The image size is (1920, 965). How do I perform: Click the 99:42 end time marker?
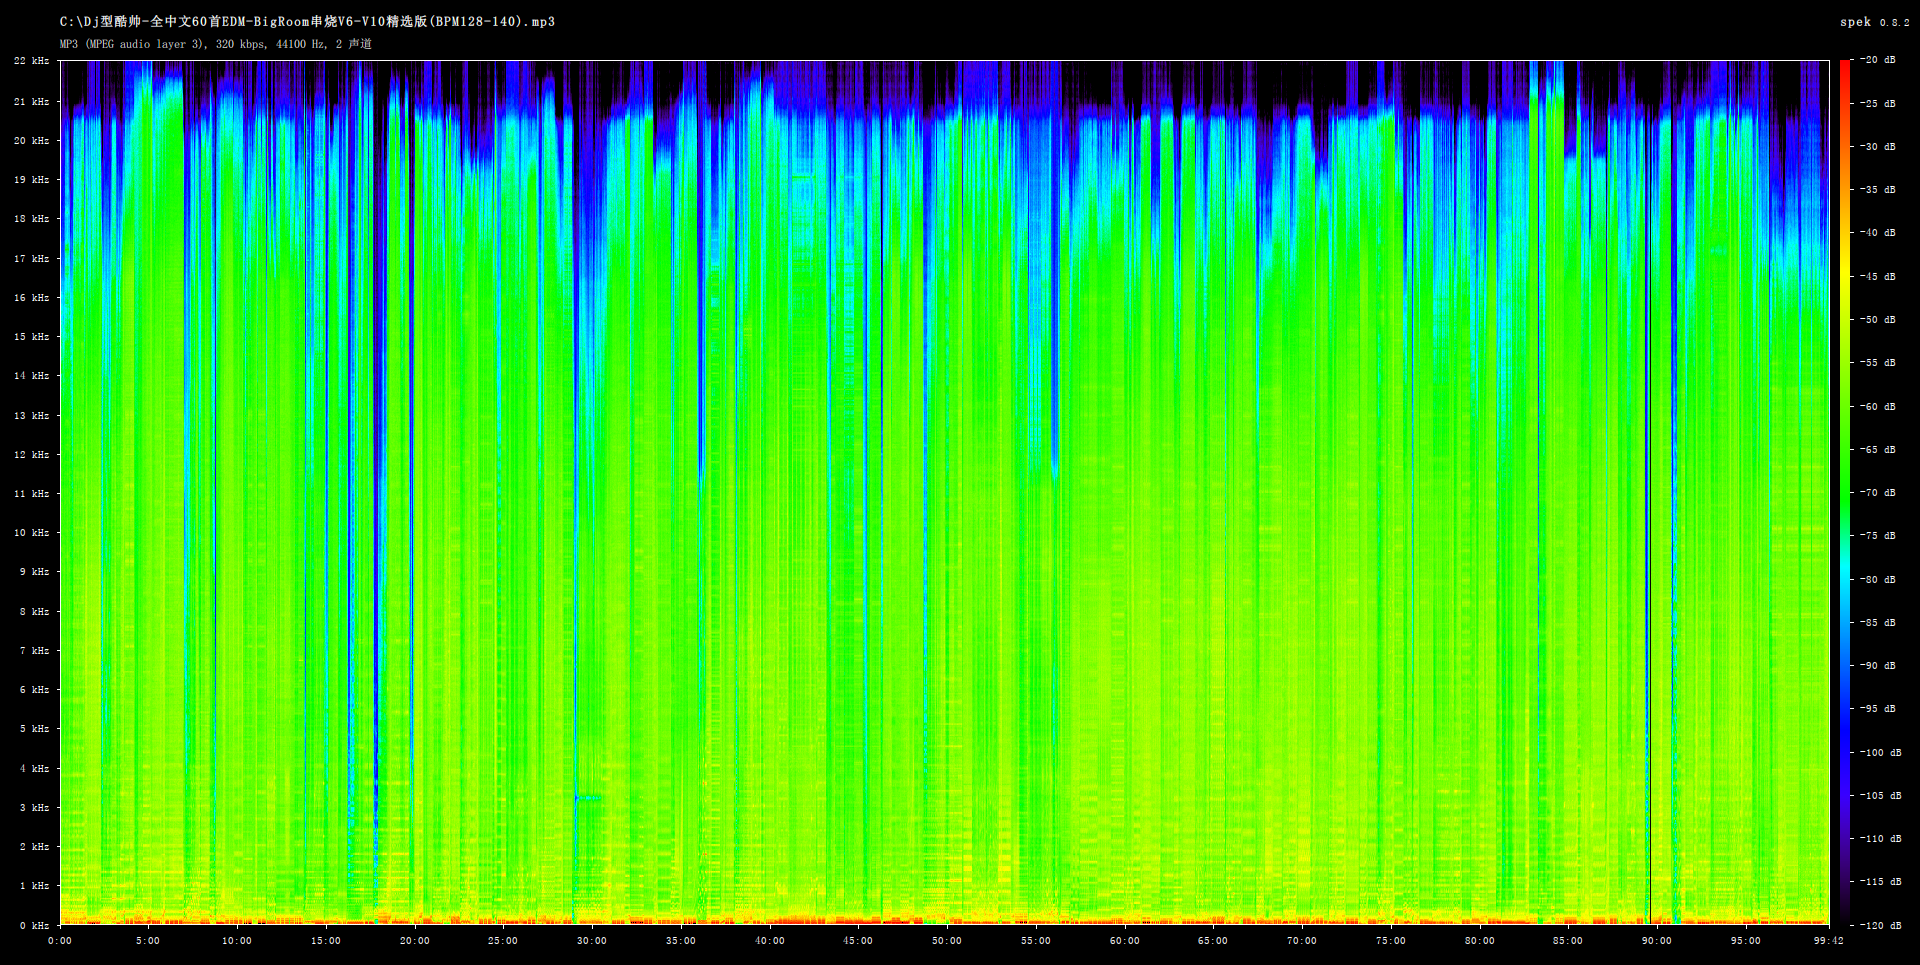(1829, 941)
